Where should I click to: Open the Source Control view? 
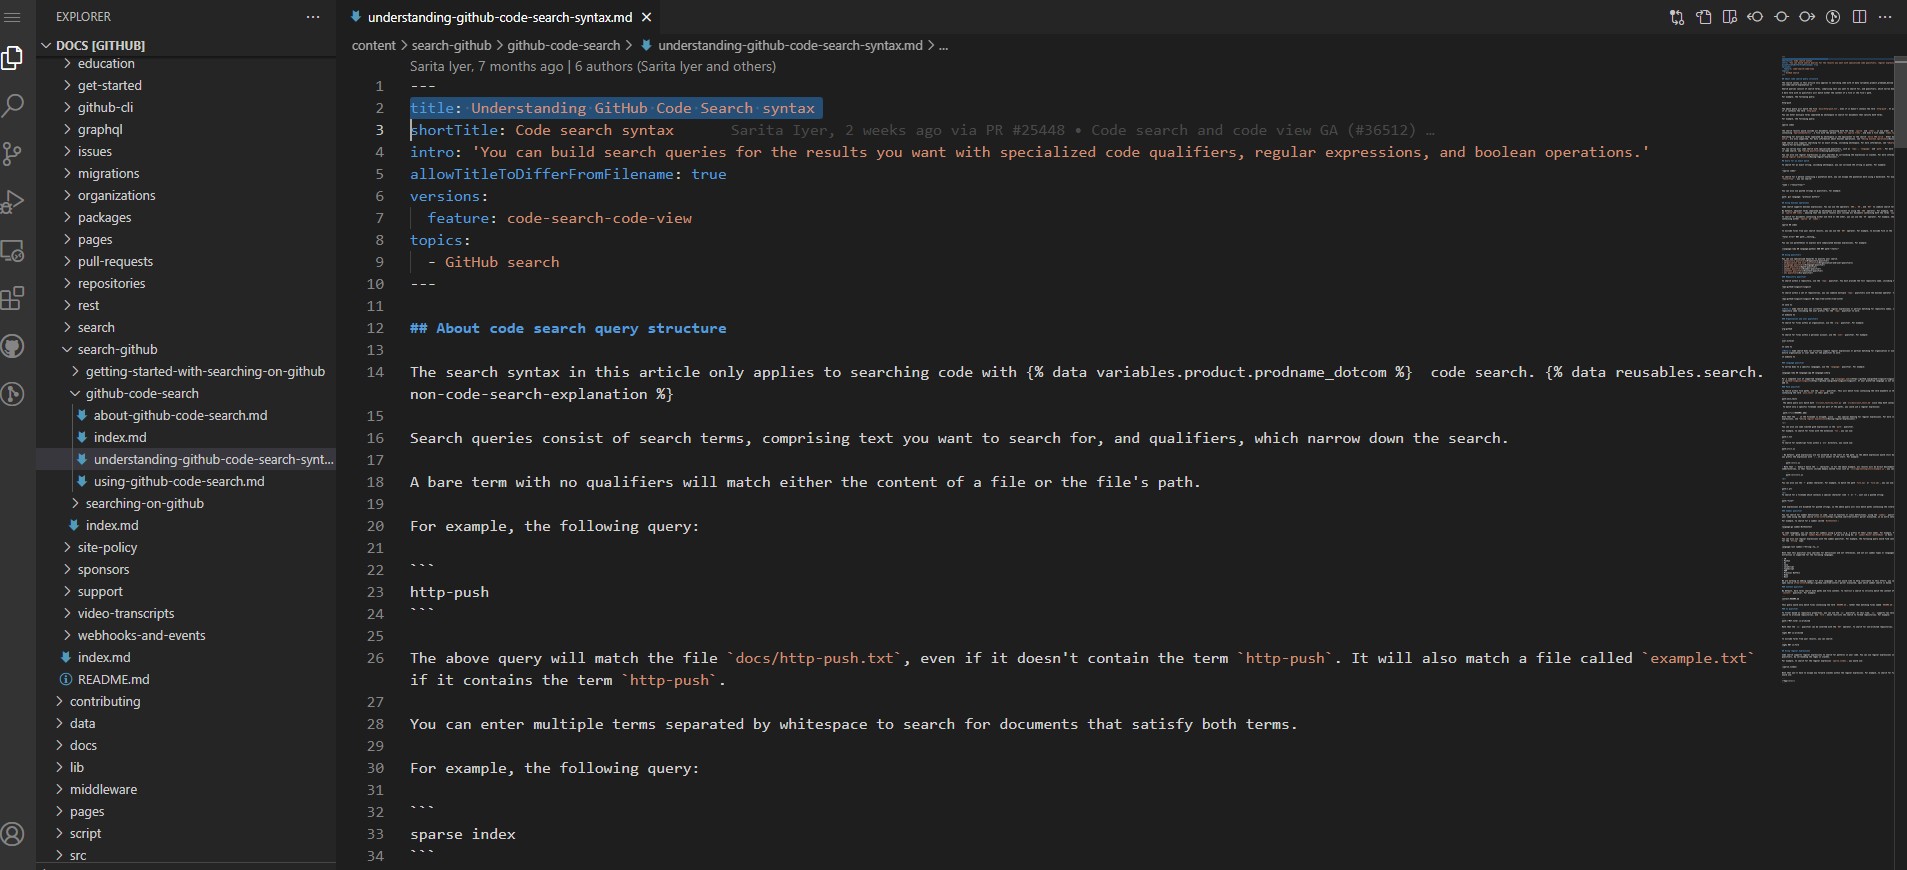pyautogui.click(x=12, y=153)
